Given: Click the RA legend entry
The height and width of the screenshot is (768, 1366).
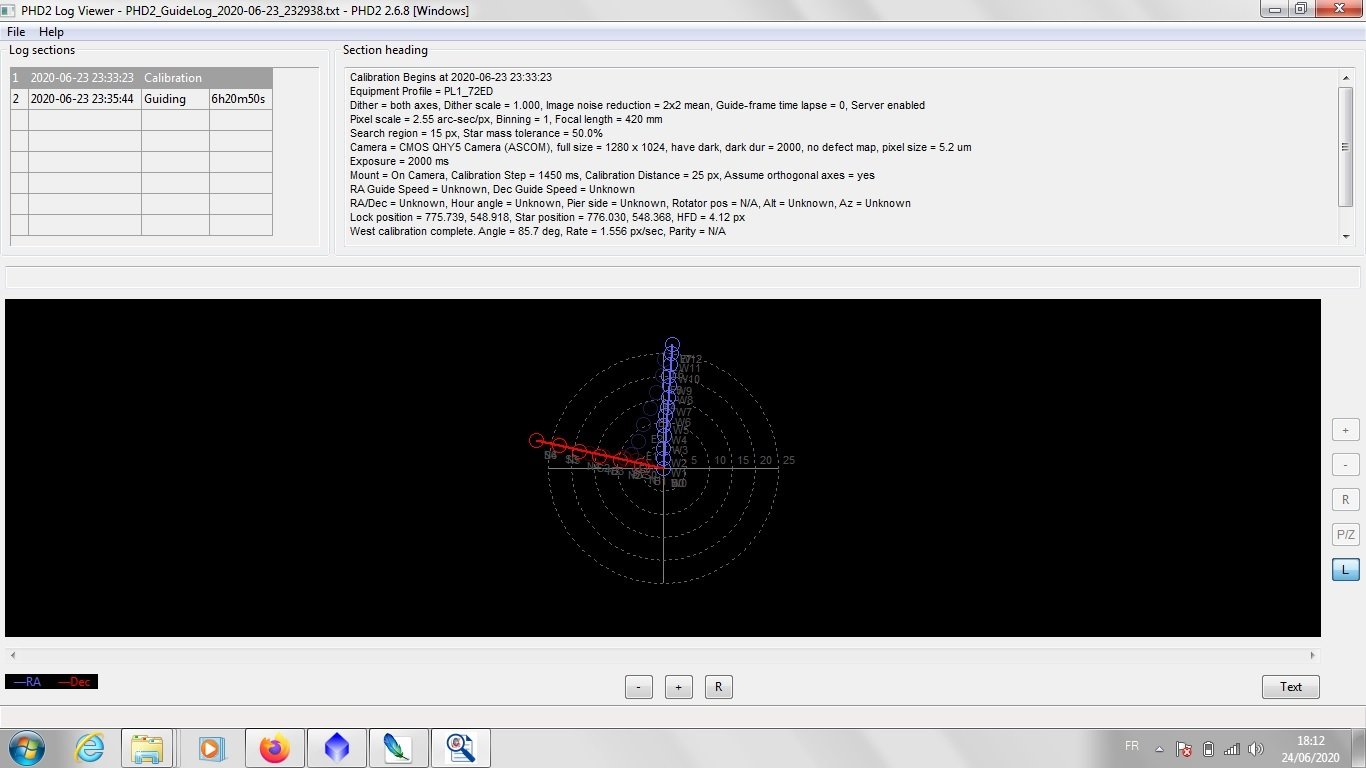Looking at the screenshot, I should point(28,682).
